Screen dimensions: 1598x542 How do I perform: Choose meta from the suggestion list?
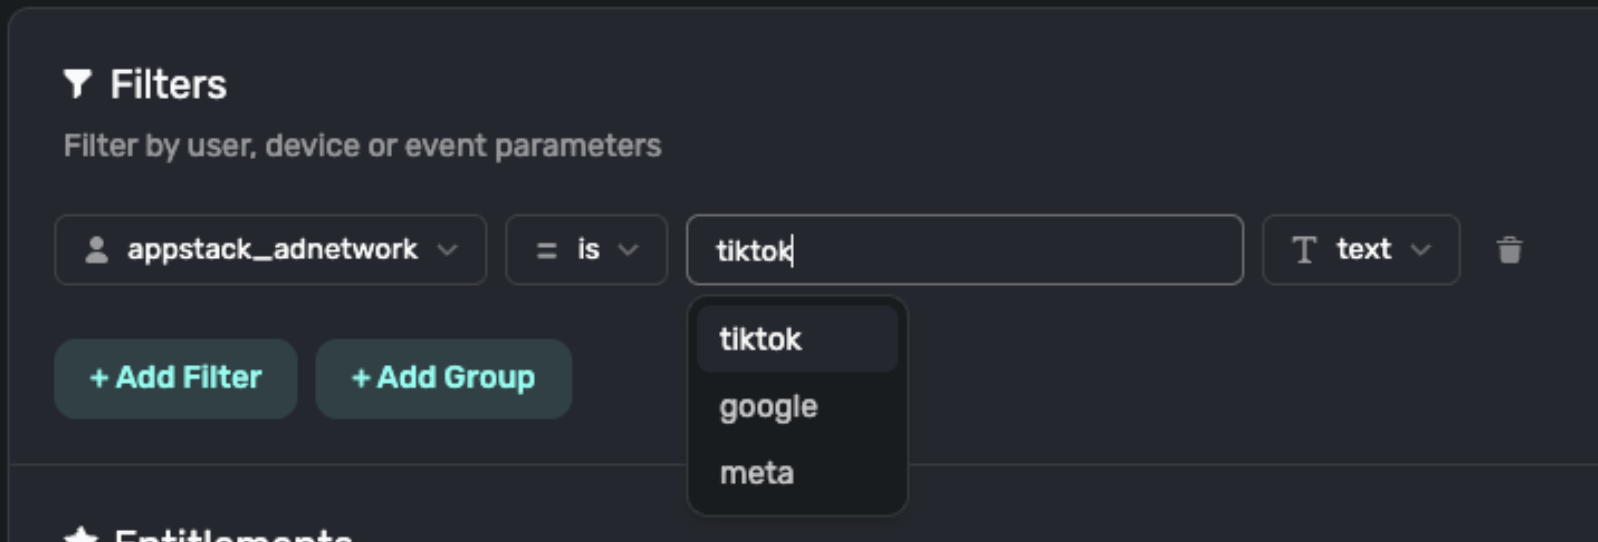pos(797,473)
